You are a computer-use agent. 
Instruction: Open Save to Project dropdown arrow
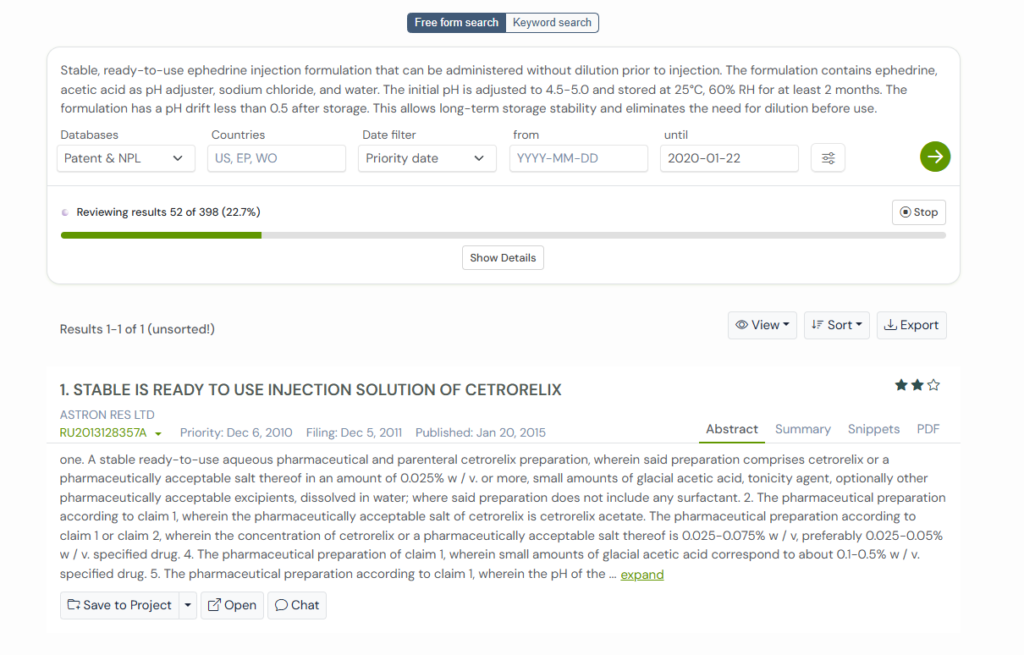(x=188, y=605)
